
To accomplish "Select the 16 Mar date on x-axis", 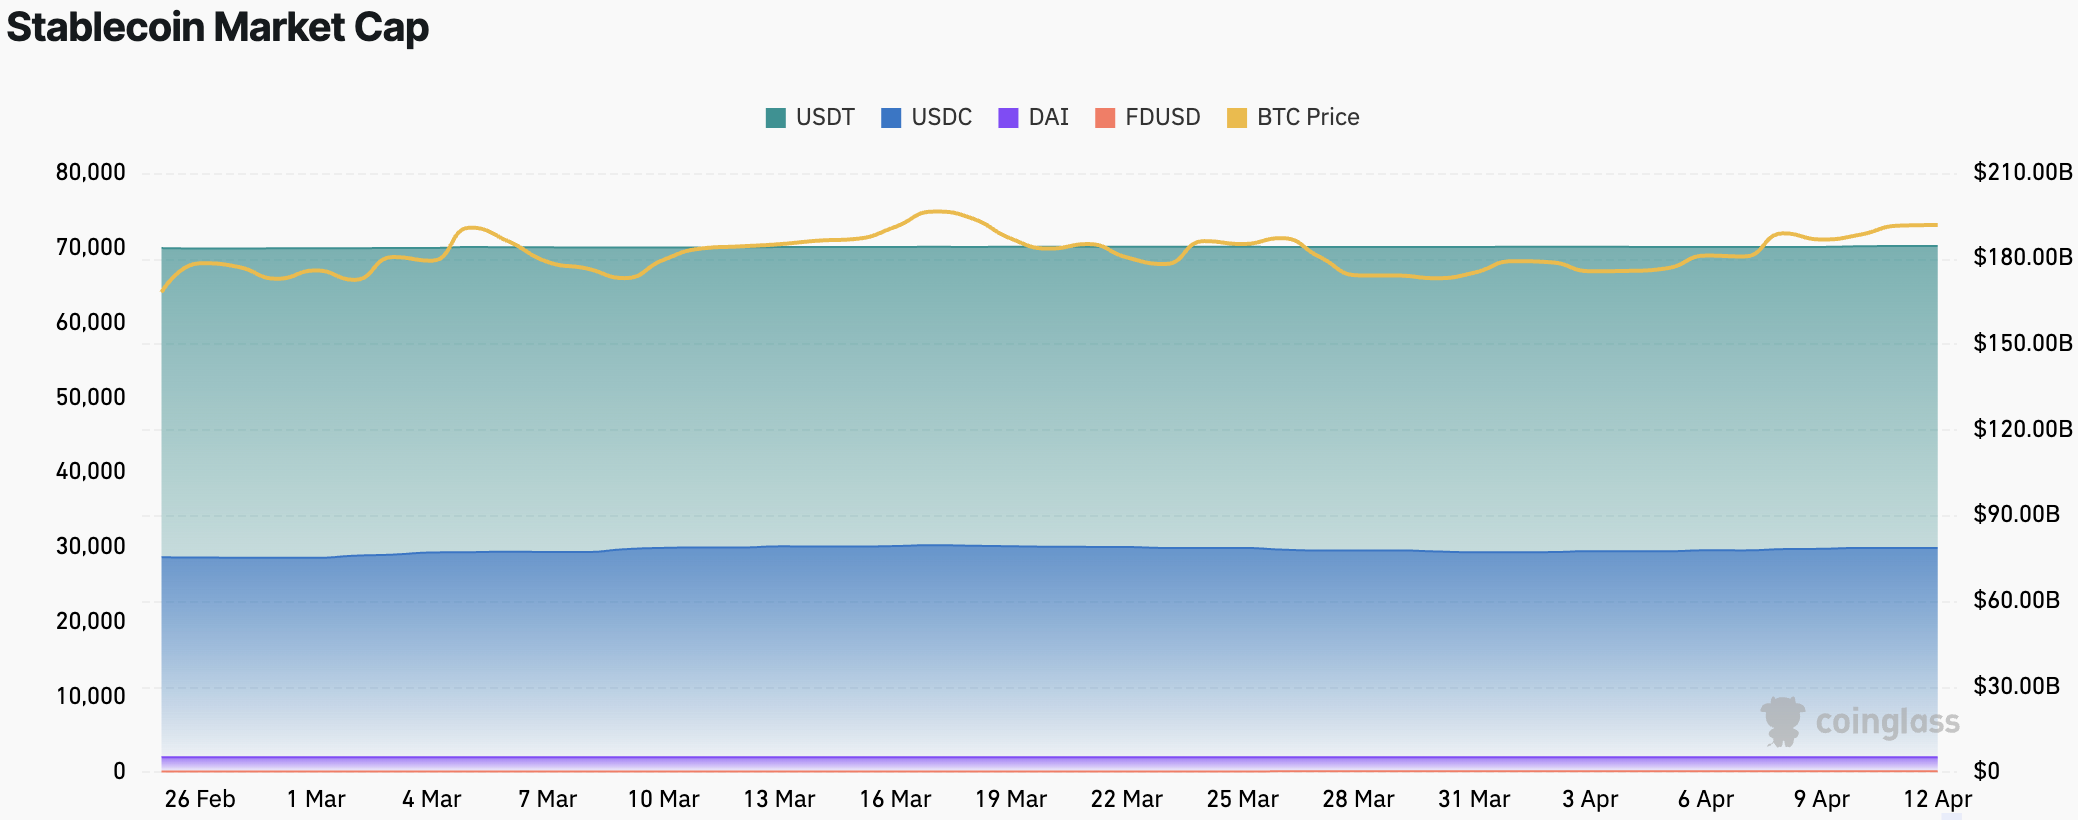I will pyautogui.click(x=895, y=799).
